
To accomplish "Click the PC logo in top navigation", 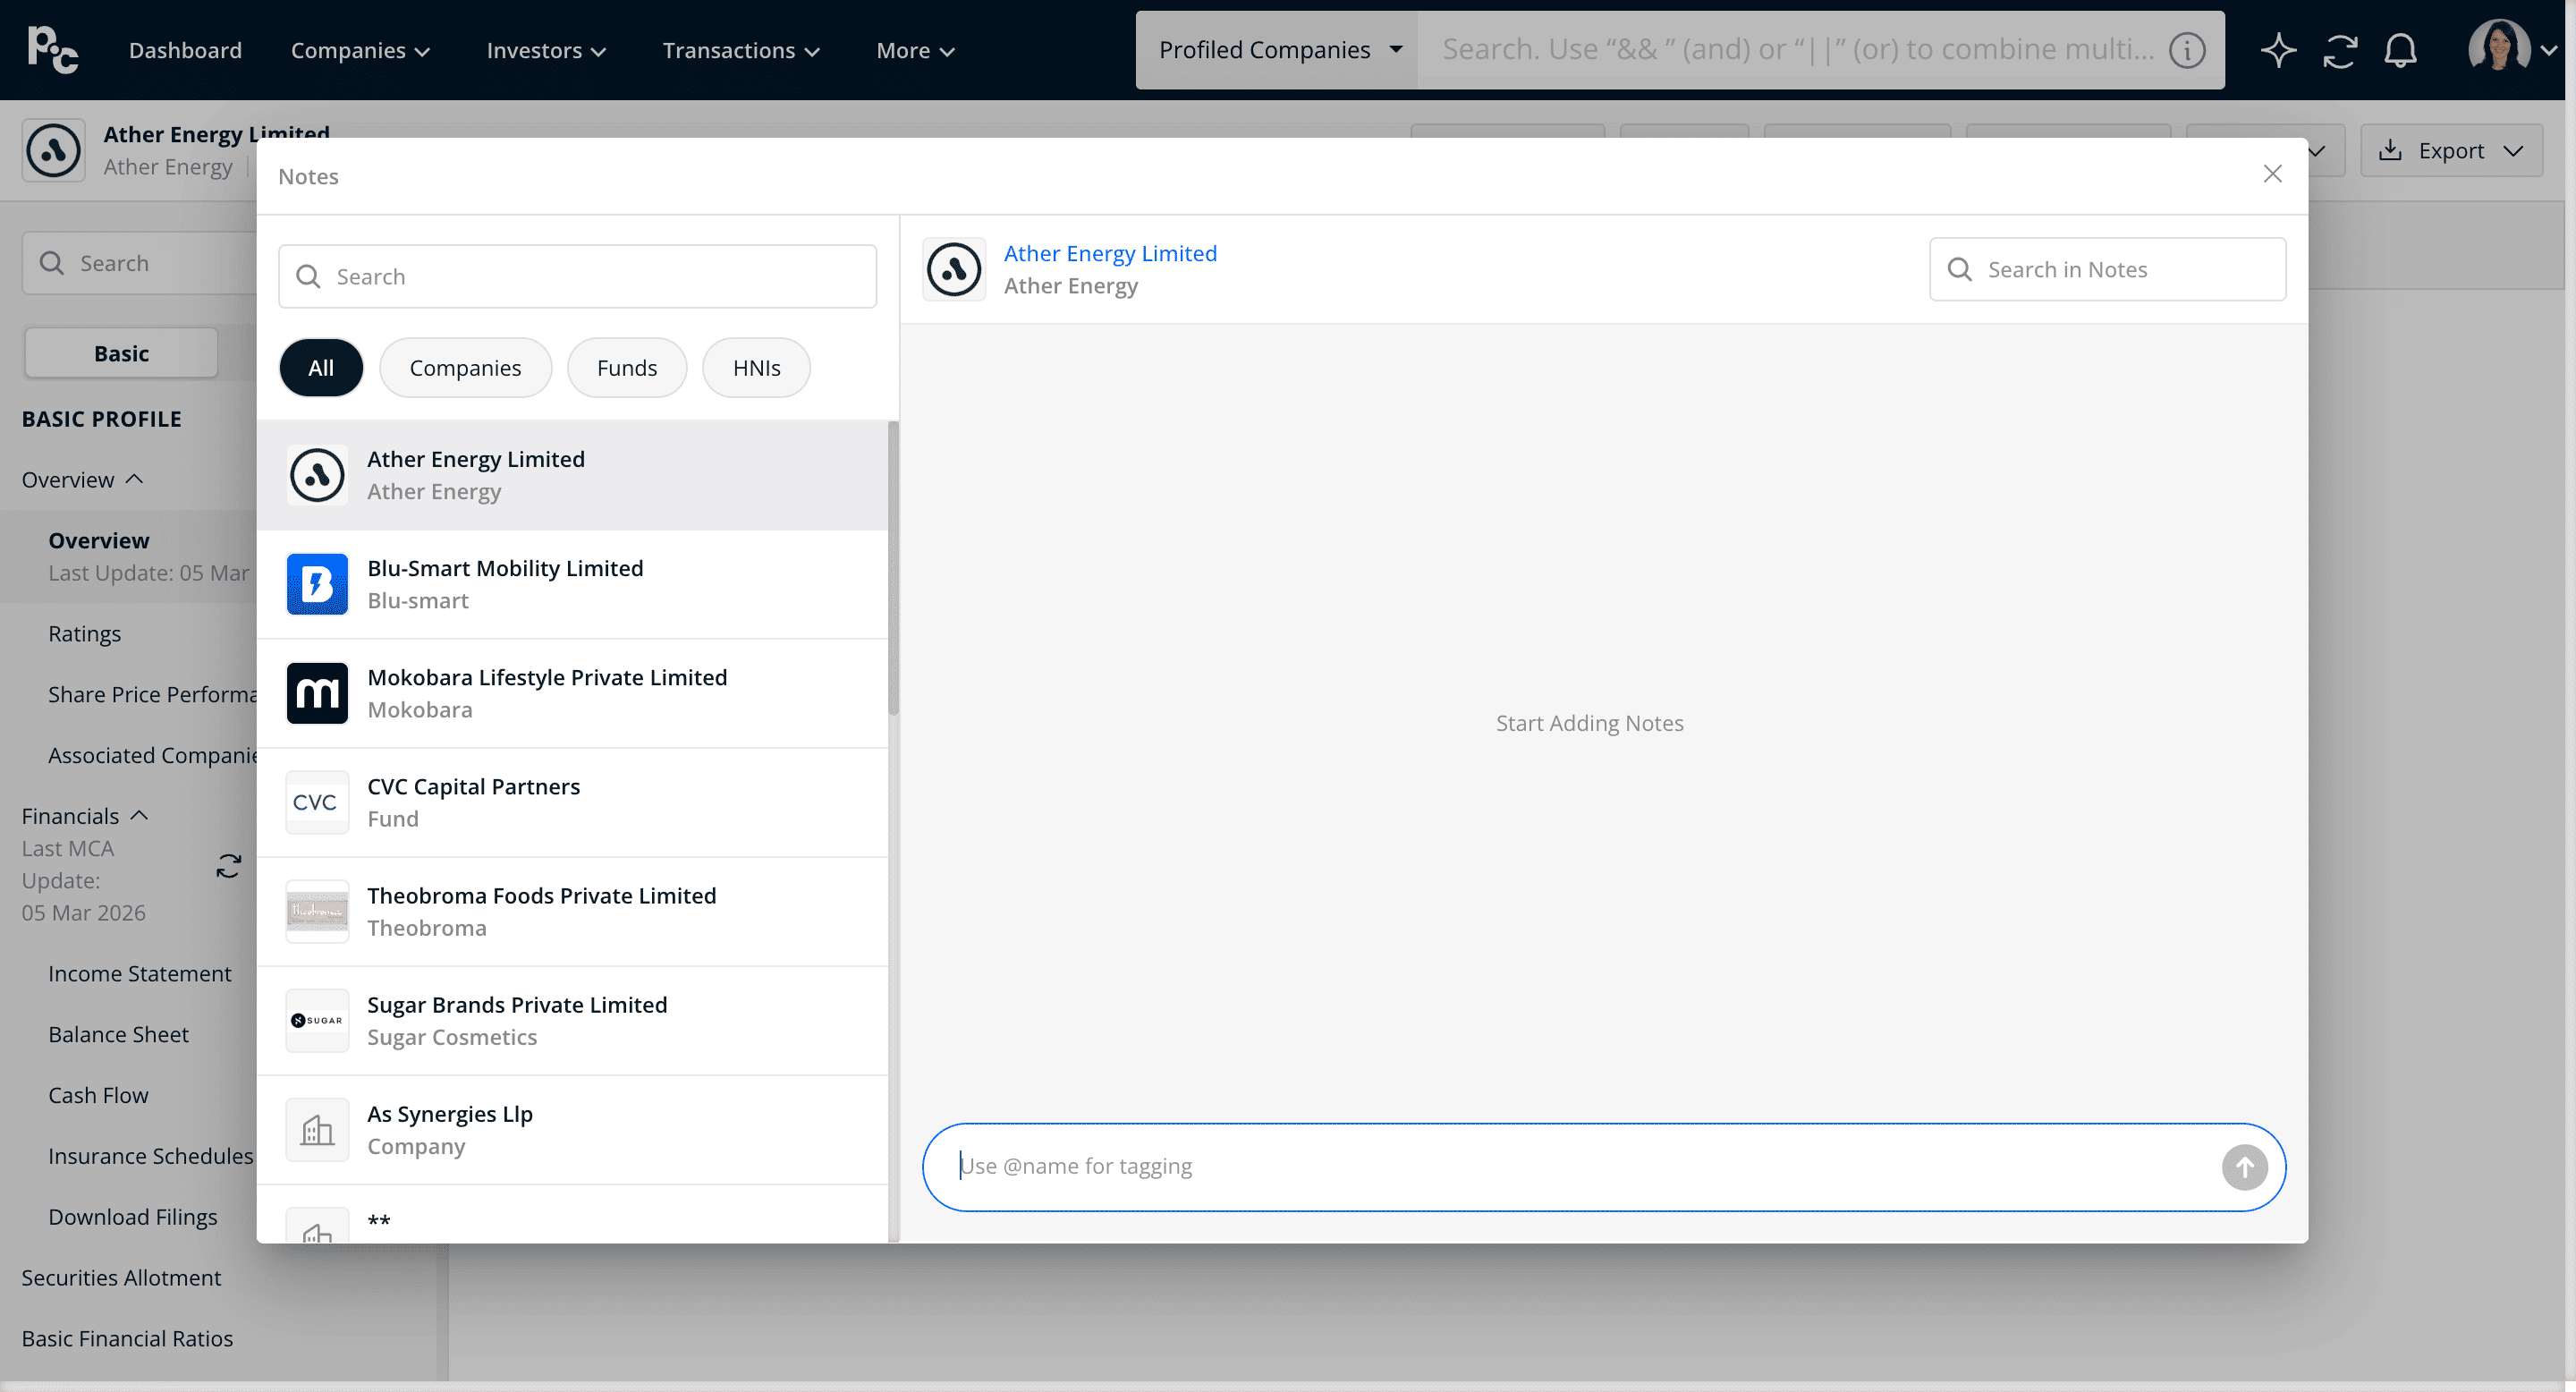I will pyautogui.click(x=53, y=50).
